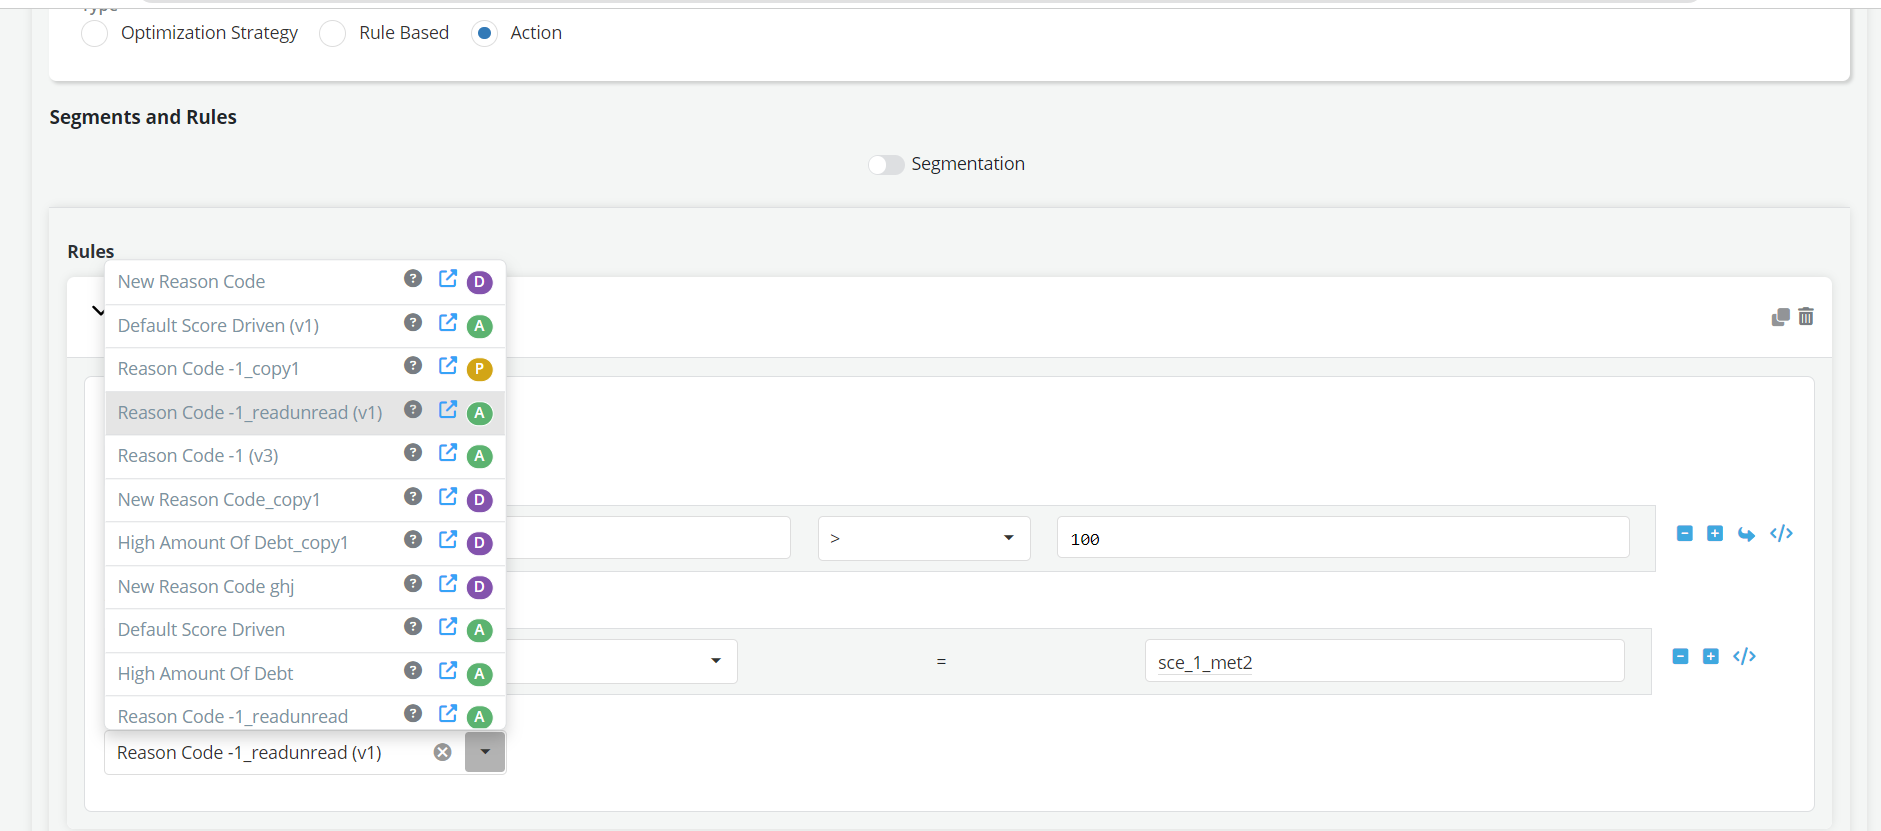Collapse the rule using the chevron

(97, 311)
